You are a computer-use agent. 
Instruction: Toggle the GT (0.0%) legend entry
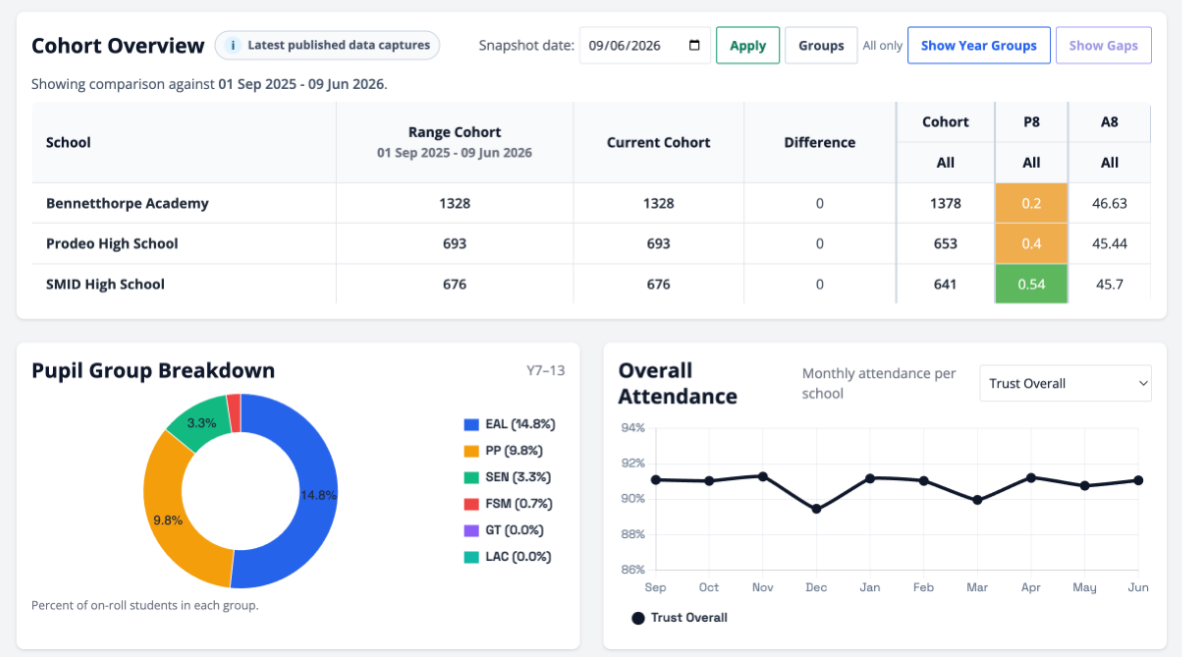(504, 530)
